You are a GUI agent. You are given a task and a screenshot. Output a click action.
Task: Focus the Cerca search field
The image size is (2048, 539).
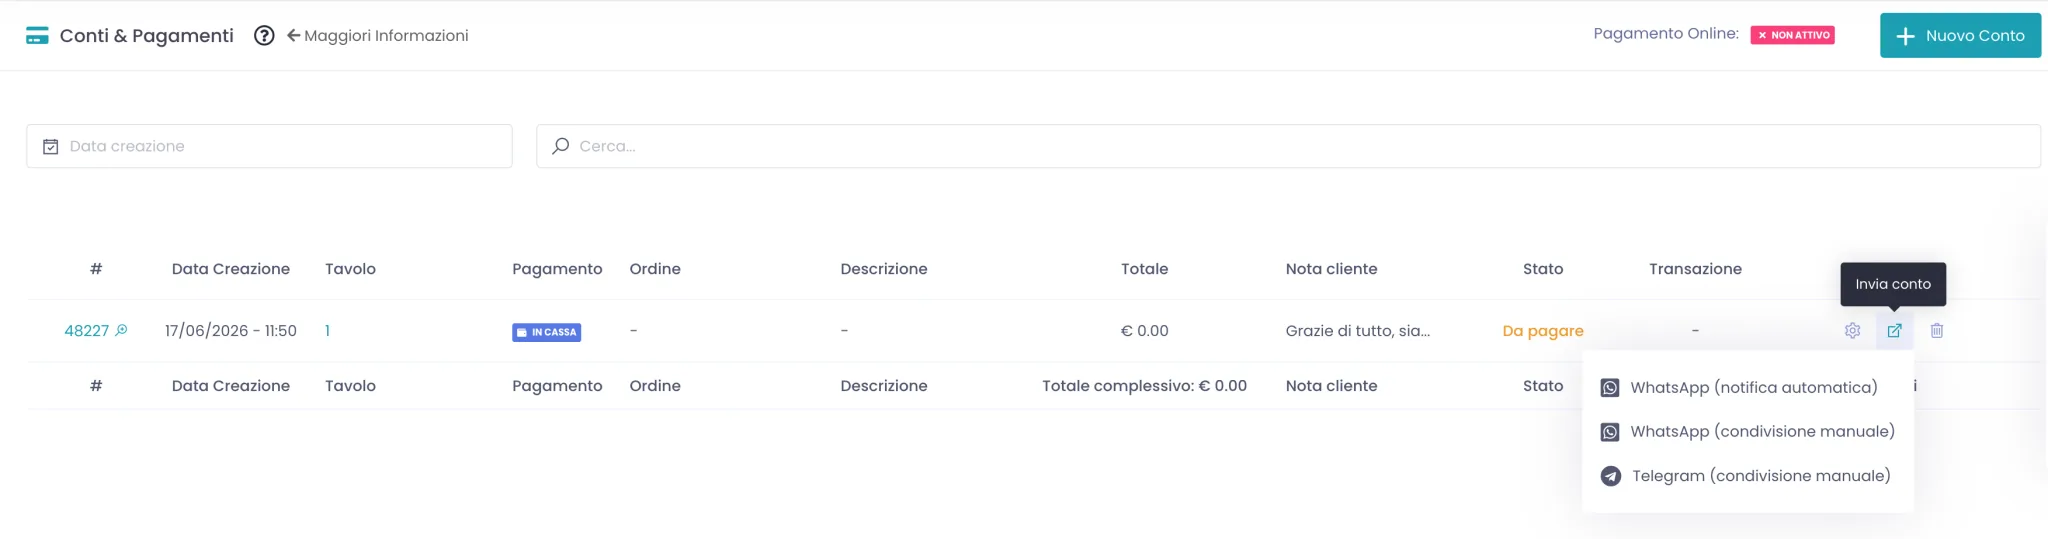1288,146
